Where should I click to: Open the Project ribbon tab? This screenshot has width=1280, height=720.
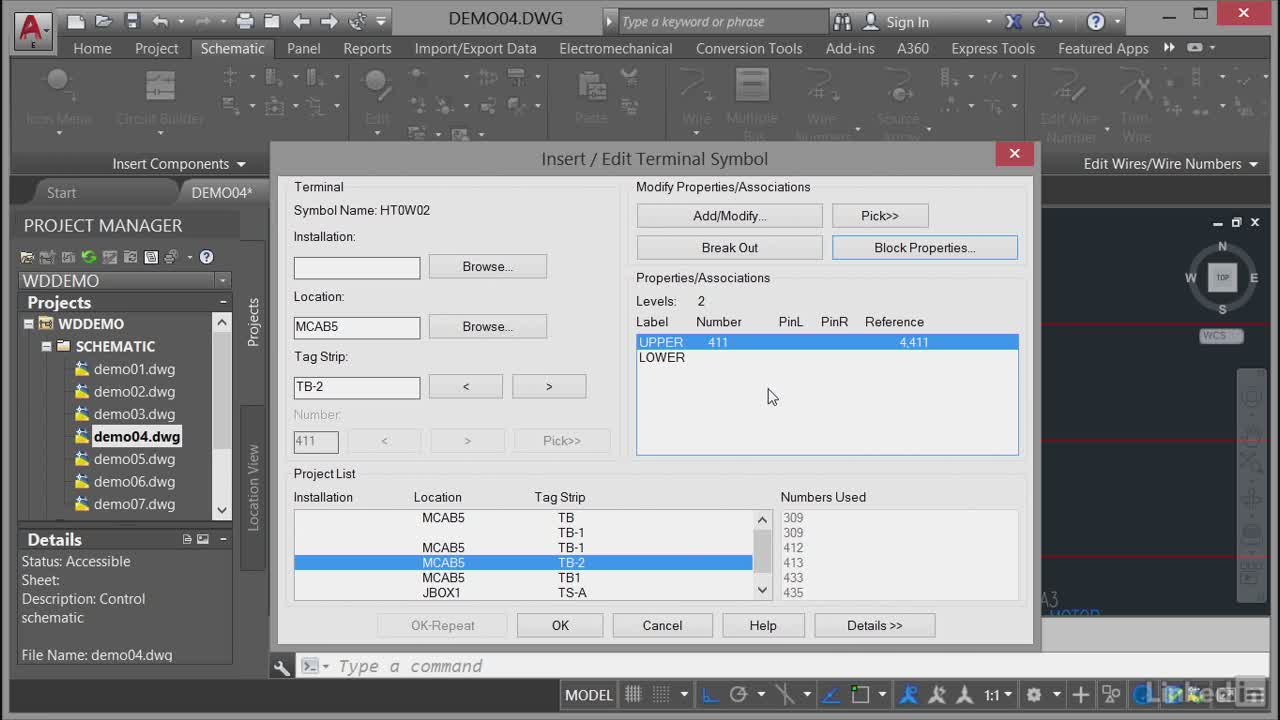156,48
